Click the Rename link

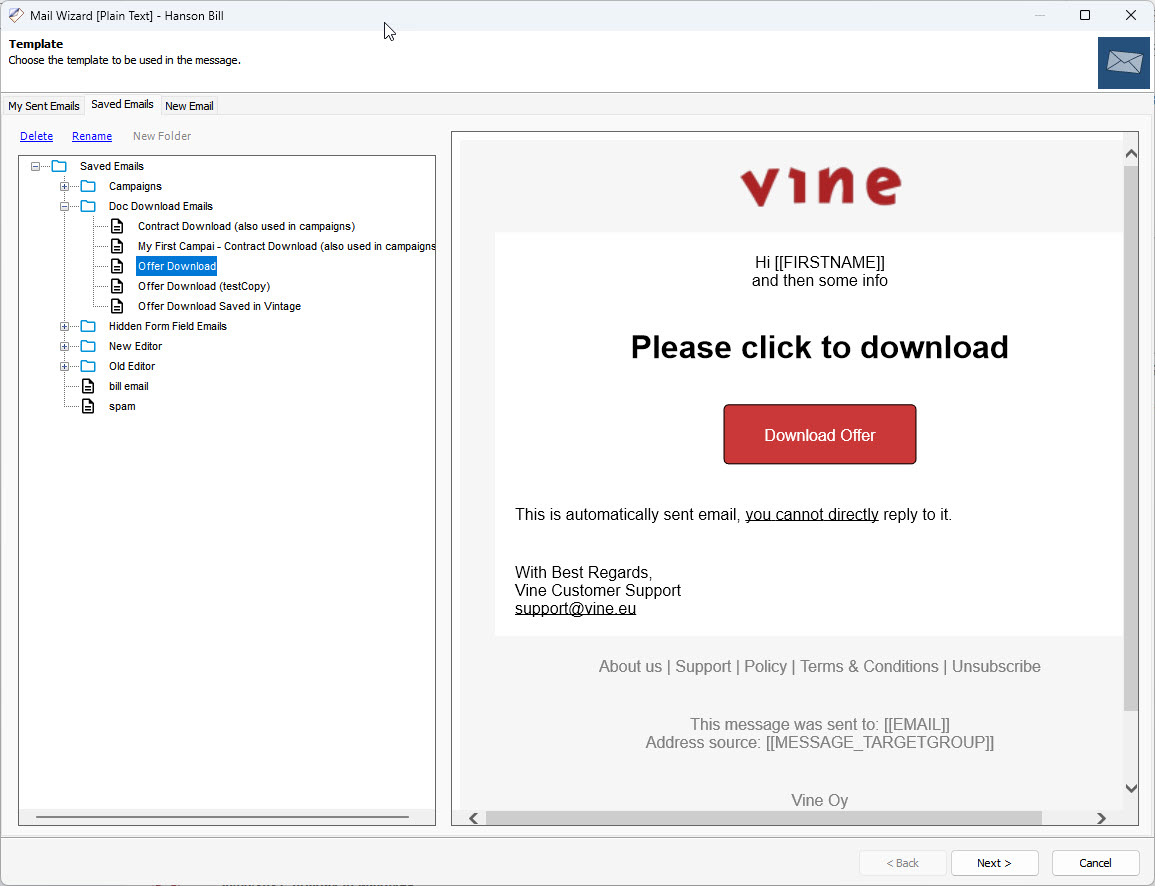pos(92,136)
